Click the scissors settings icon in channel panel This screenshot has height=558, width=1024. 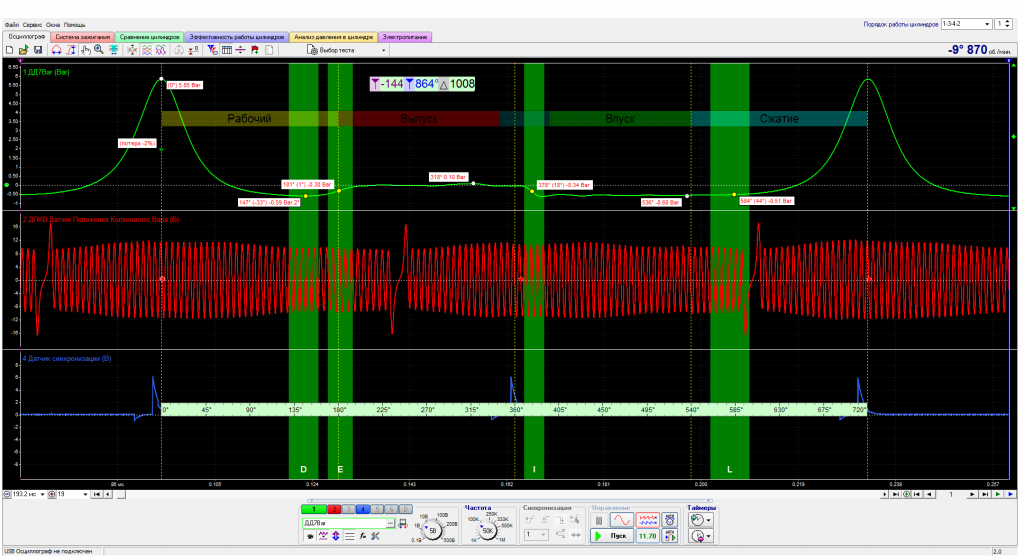[x=376, y=536]
